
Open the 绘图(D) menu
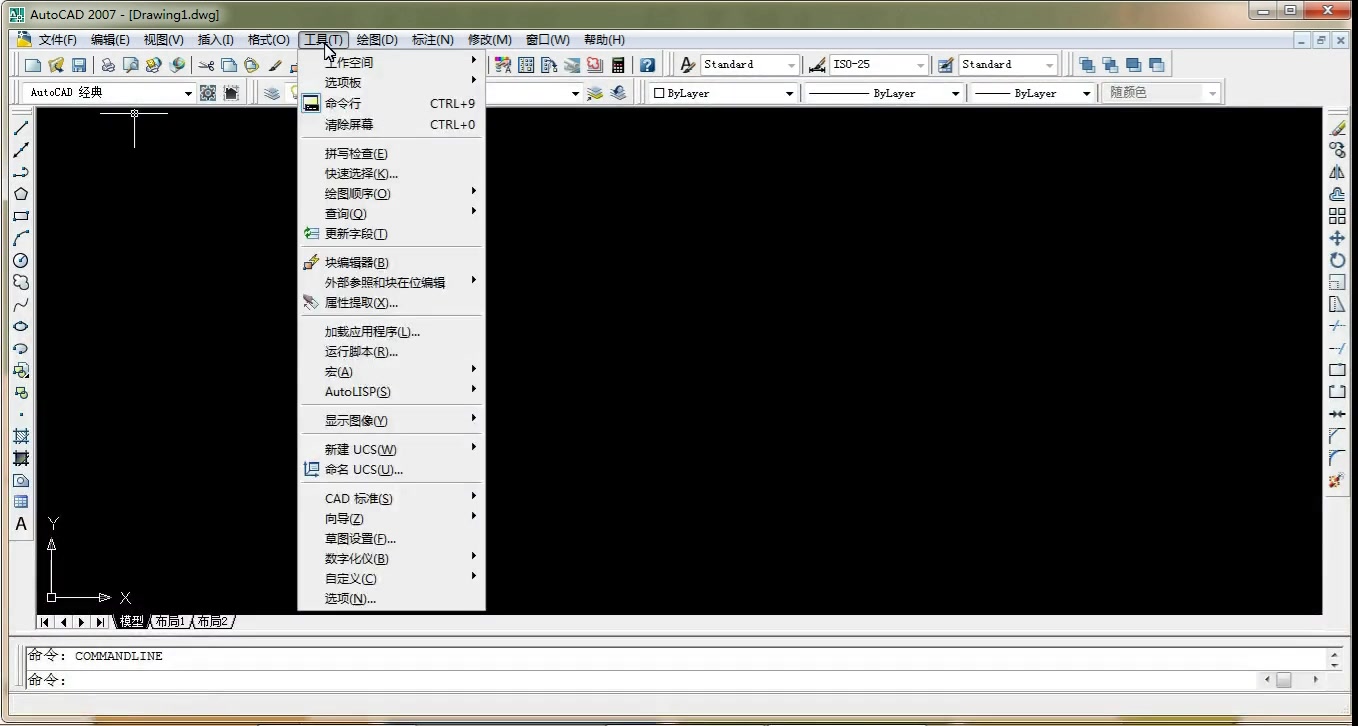click(377, 40)
